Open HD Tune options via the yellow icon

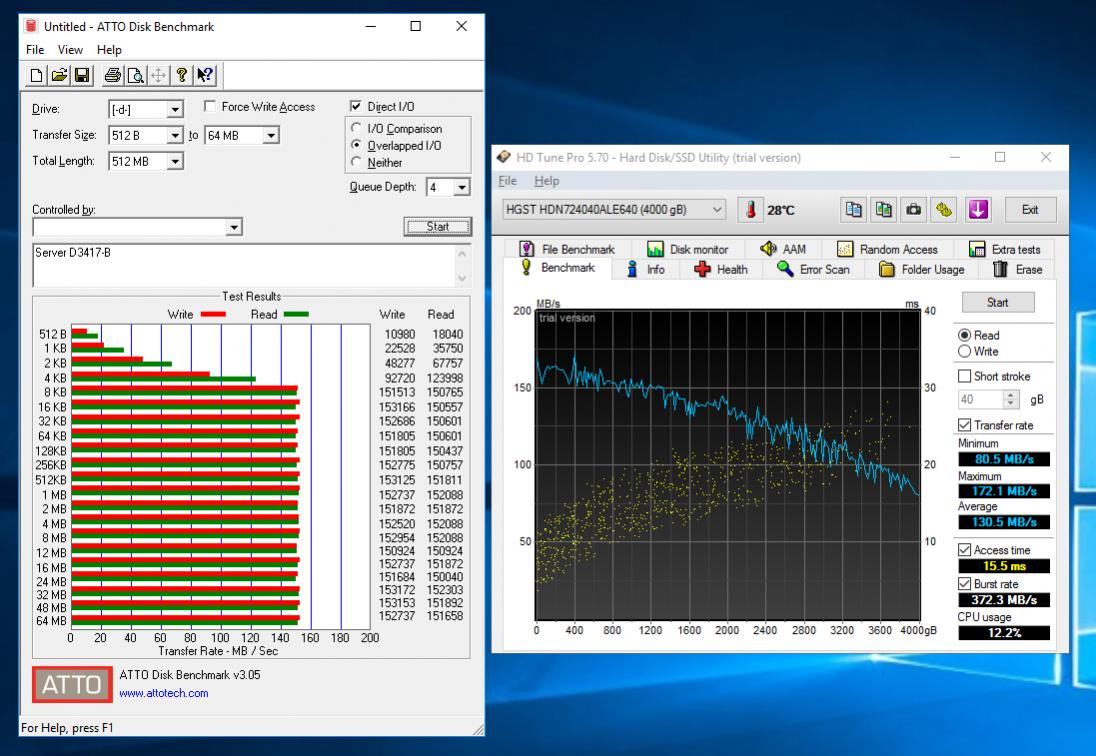[944, 210]
